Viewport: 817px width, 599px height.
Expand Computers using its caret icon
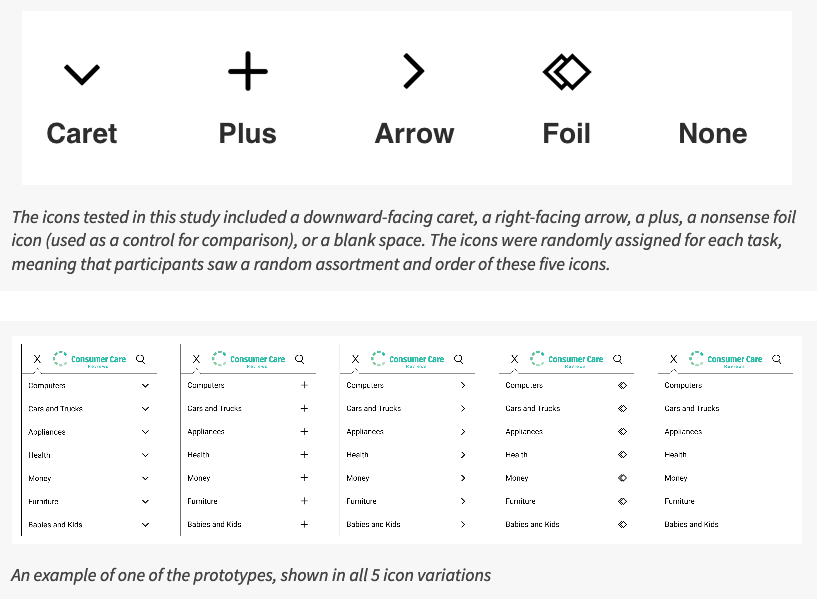(145, 385)
